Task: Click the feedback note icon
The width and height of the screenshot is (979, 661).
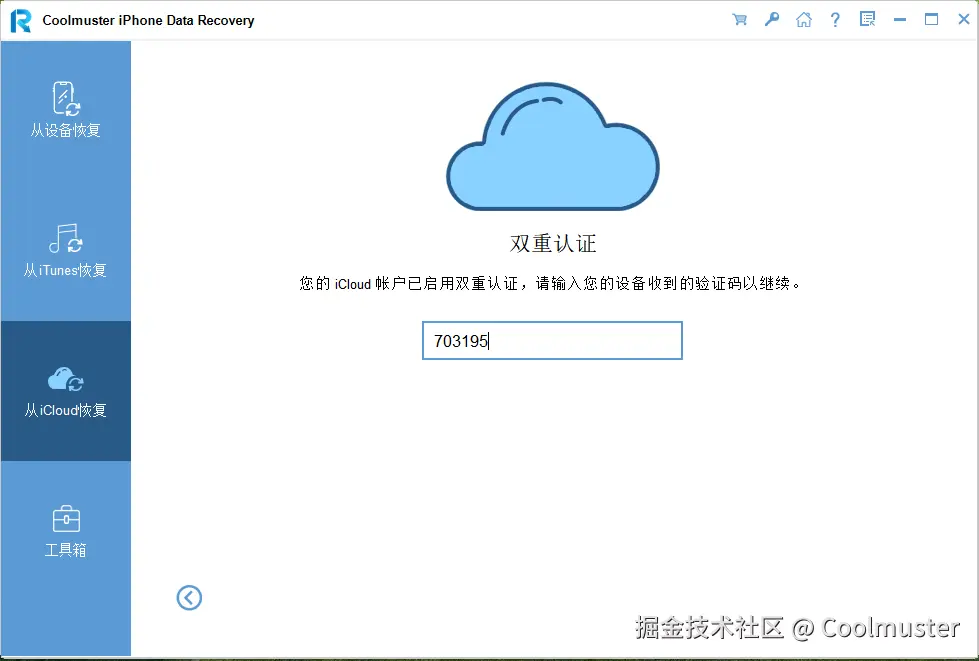Action: click(867, 19)
